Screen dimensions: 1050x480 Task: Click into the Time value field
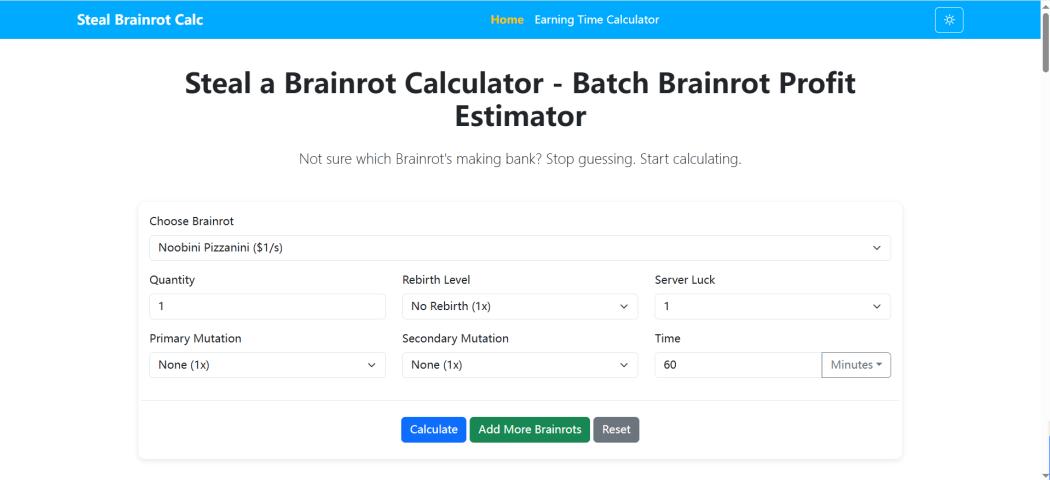pos(737,365)
